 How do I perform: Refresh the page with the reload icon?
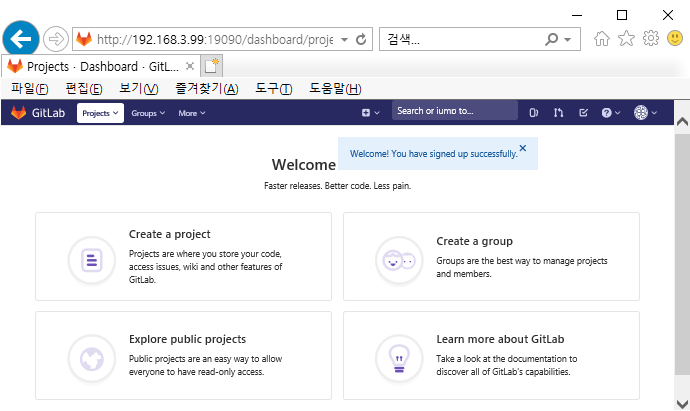point(361,39)
